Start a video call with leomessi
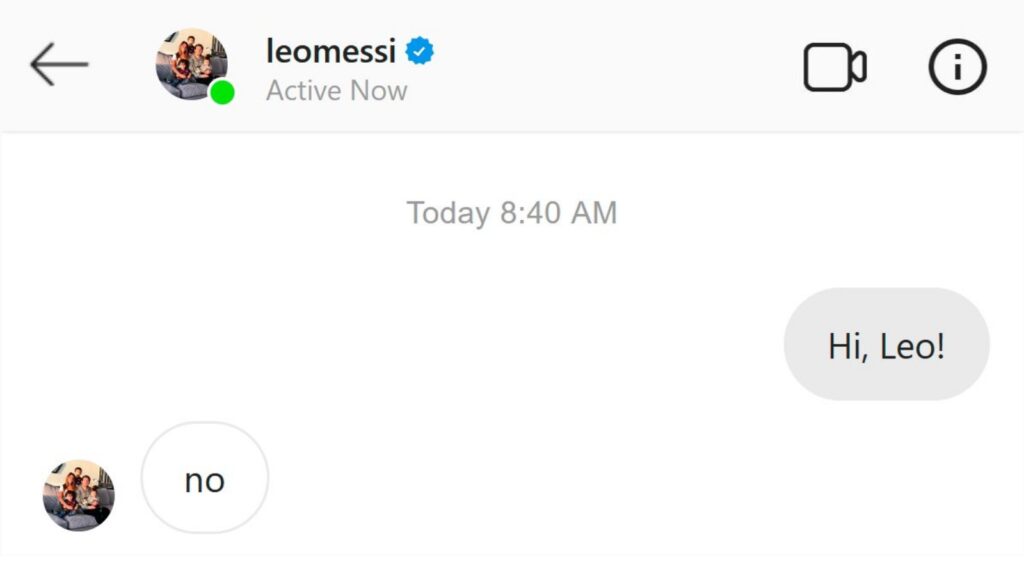 835,67
